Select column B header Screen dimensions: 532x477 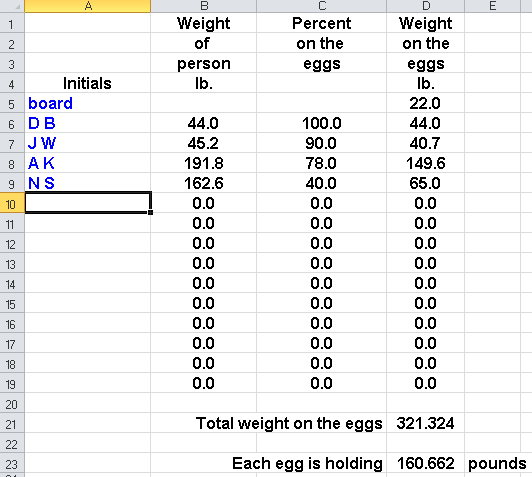pyautogui.click(x=204, y=6)
